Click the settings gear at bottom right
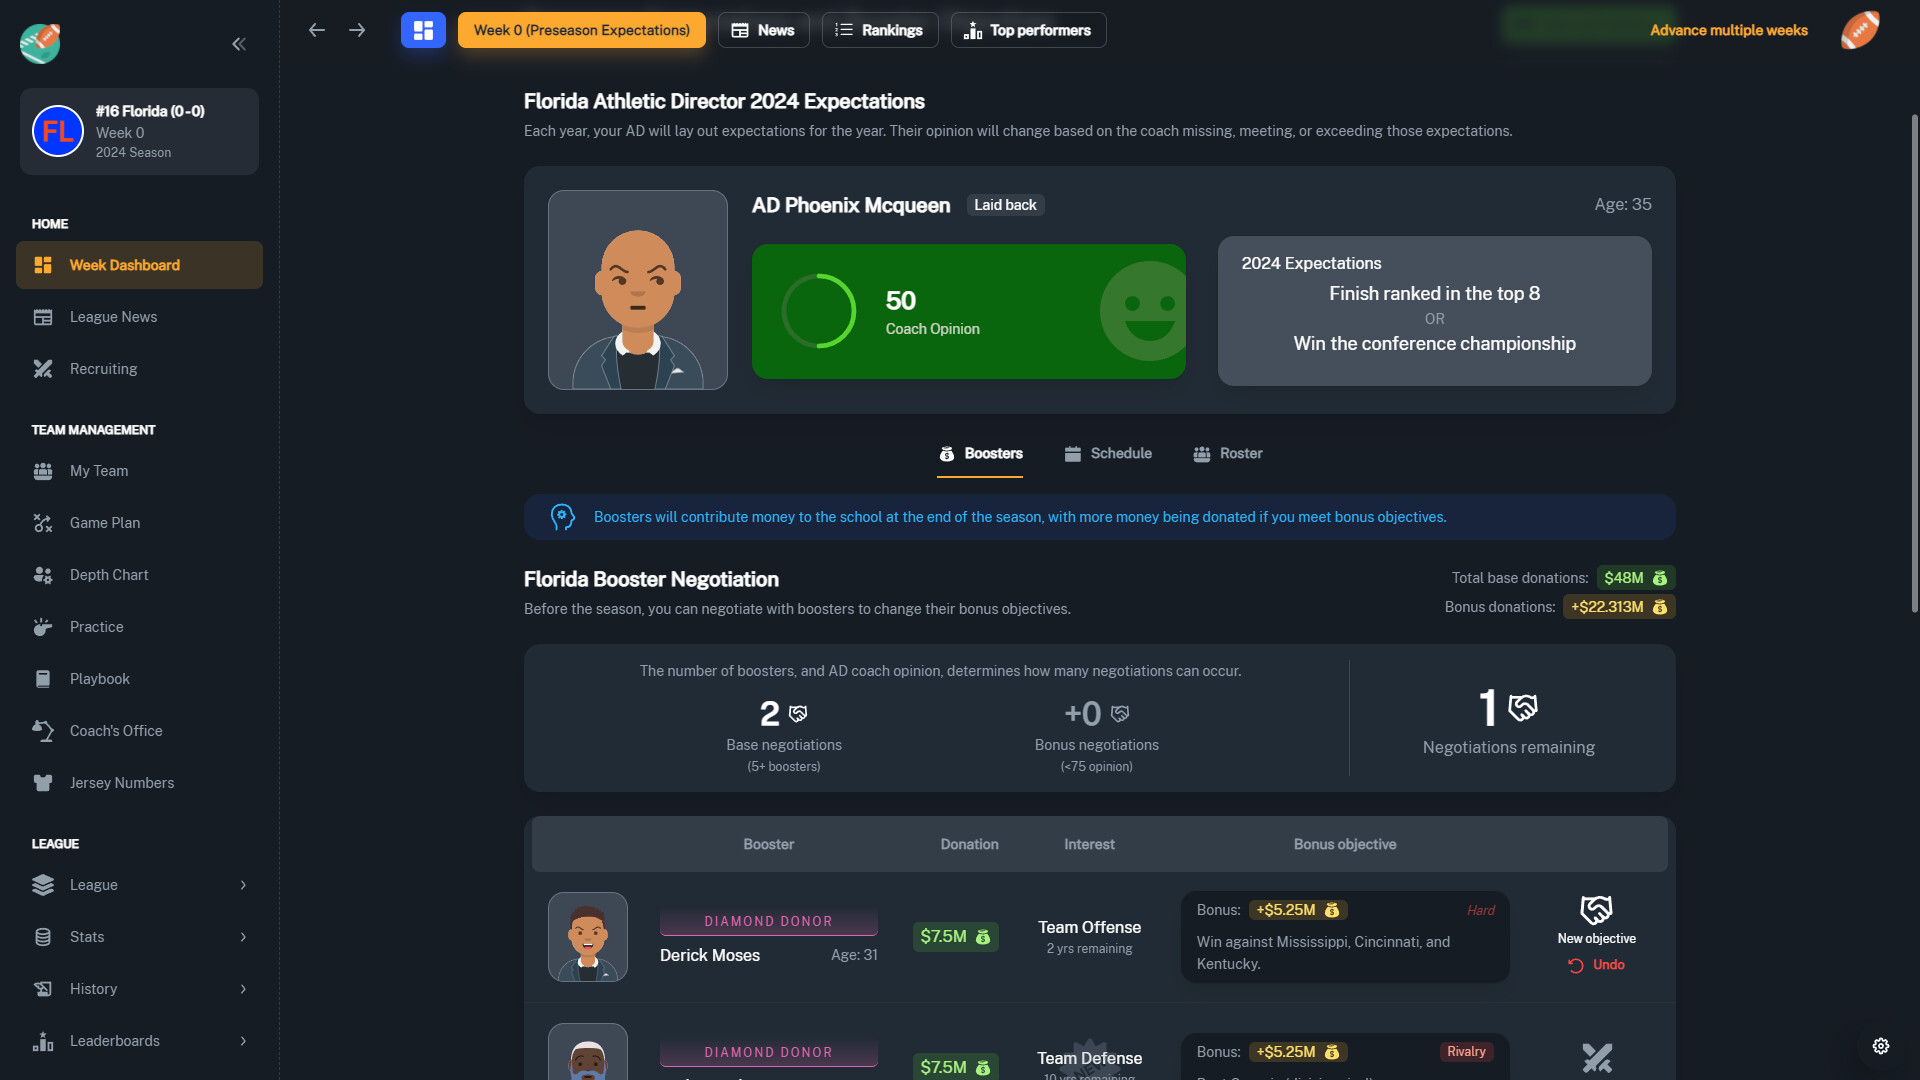This screenshot has height=1080, width=1920. (1878, 1045)
